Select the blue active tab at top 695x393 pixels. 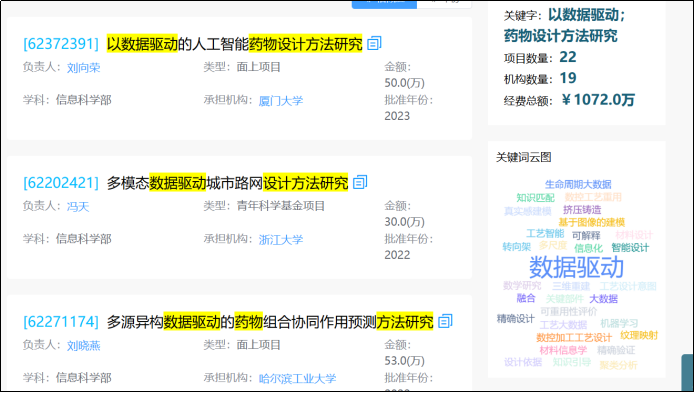384,4
